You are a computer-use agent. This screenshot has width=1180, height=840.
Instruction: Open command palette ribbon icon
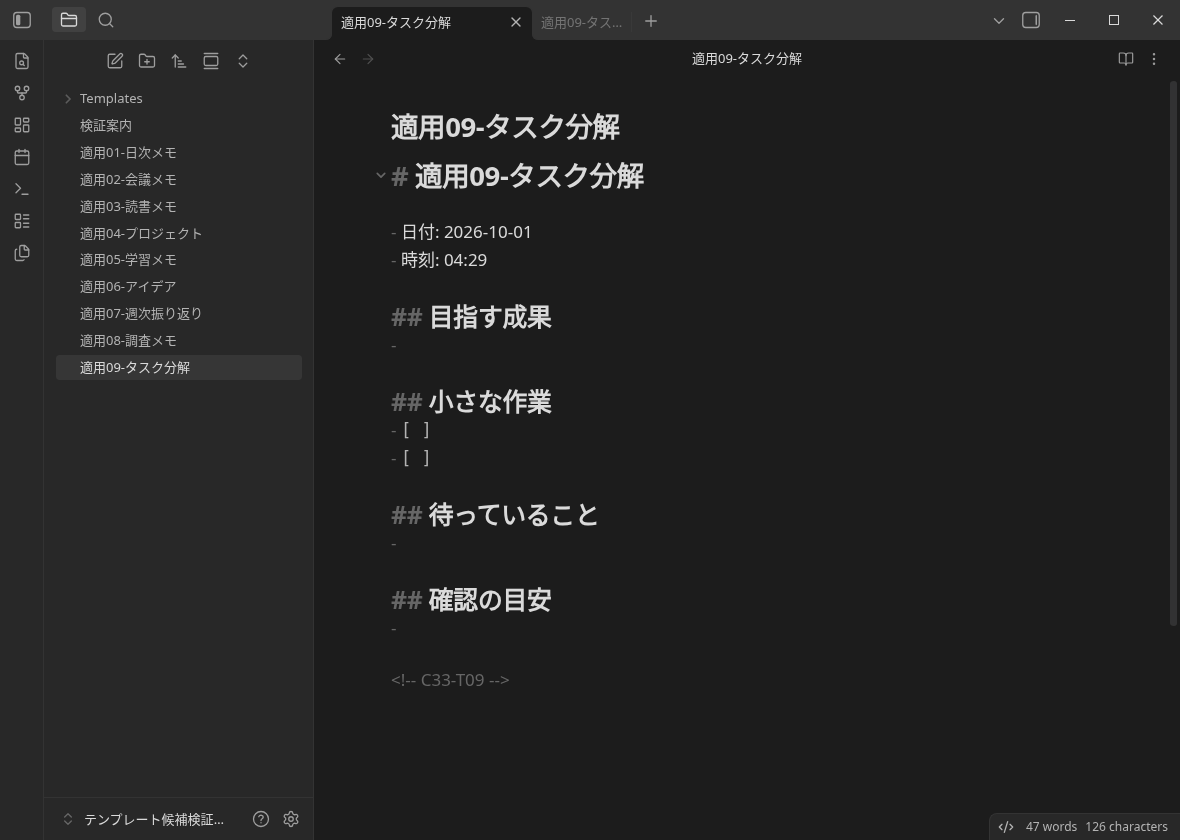click(x=22, y=189)
